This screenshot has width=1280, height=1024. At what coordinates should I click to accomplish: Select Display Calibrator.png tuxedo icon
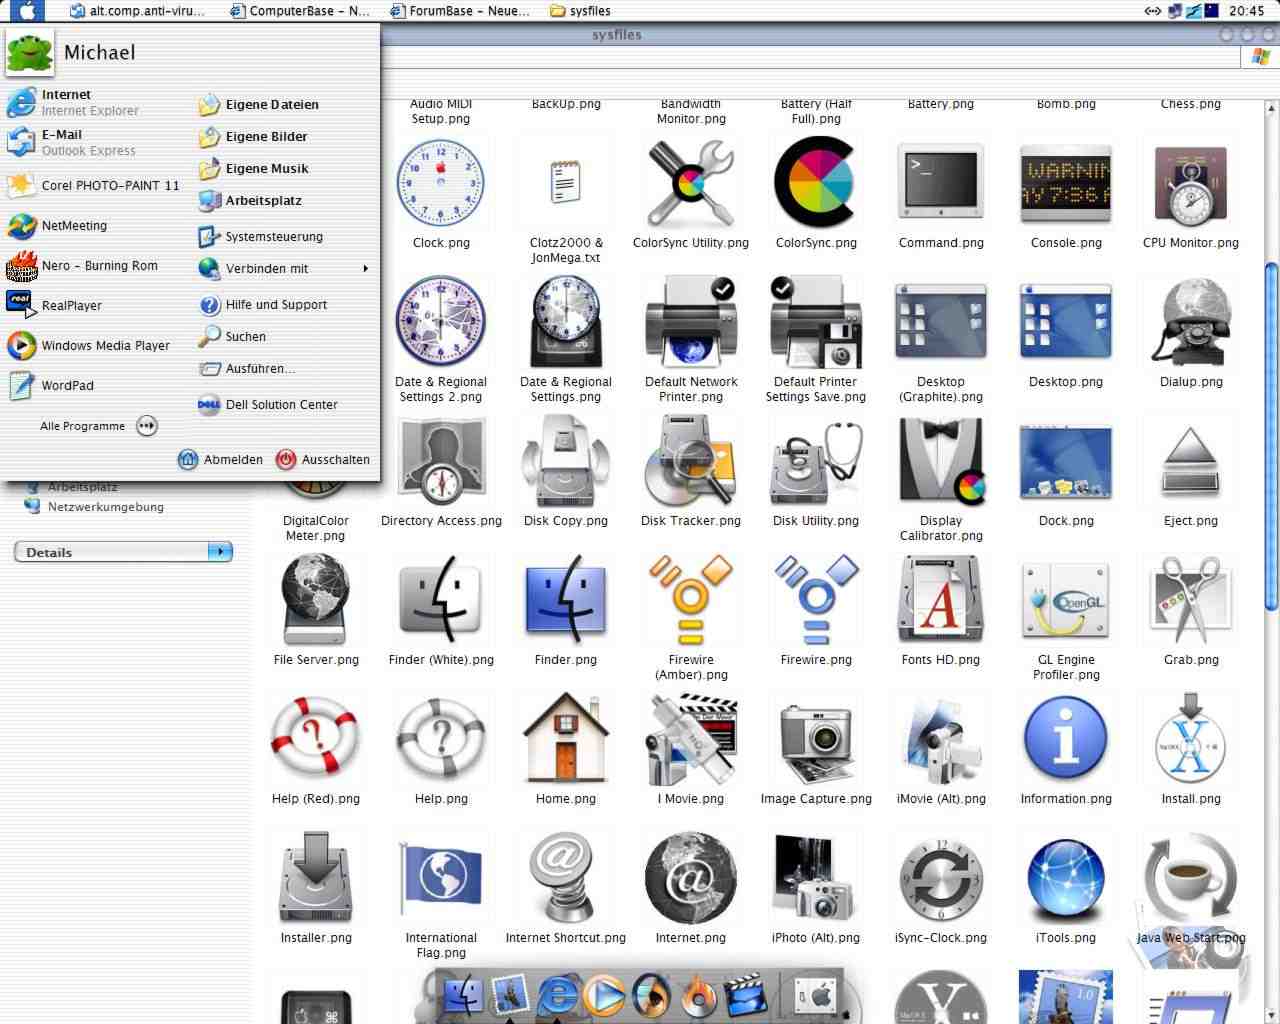click(x=941, y=462)
